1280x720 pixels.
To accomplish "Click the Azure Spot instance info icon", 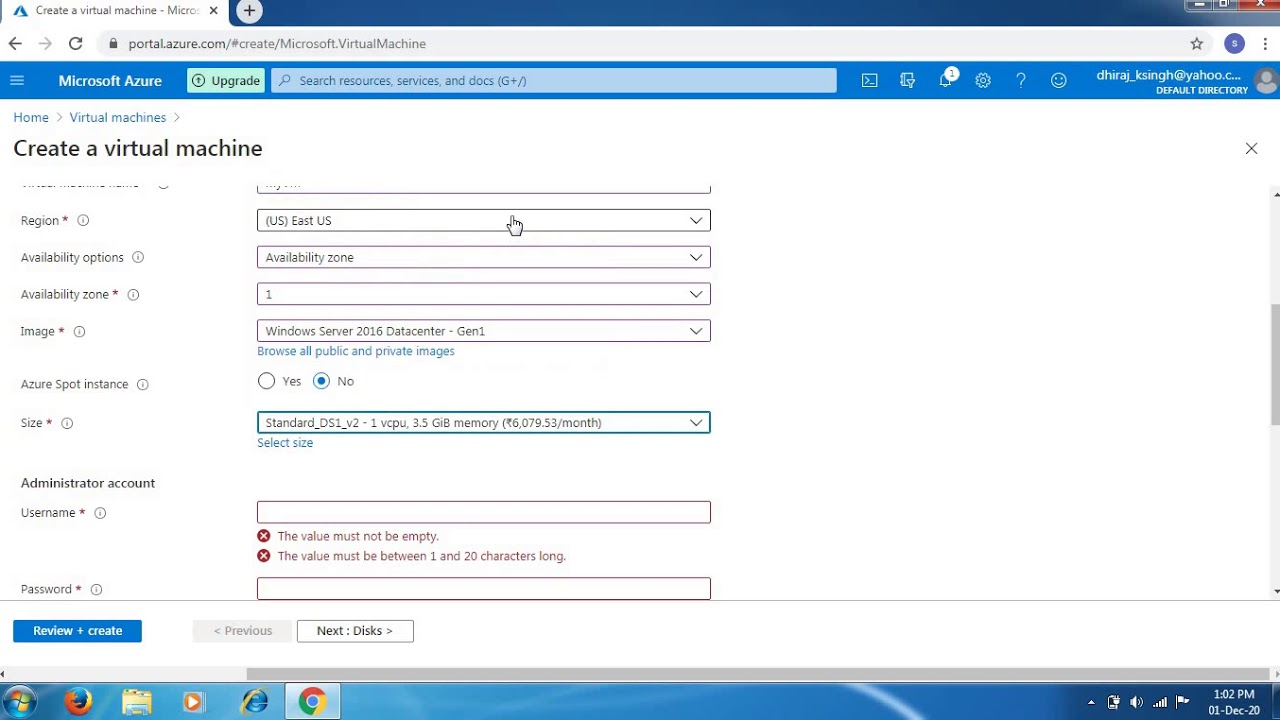I will tap(142, 385).
